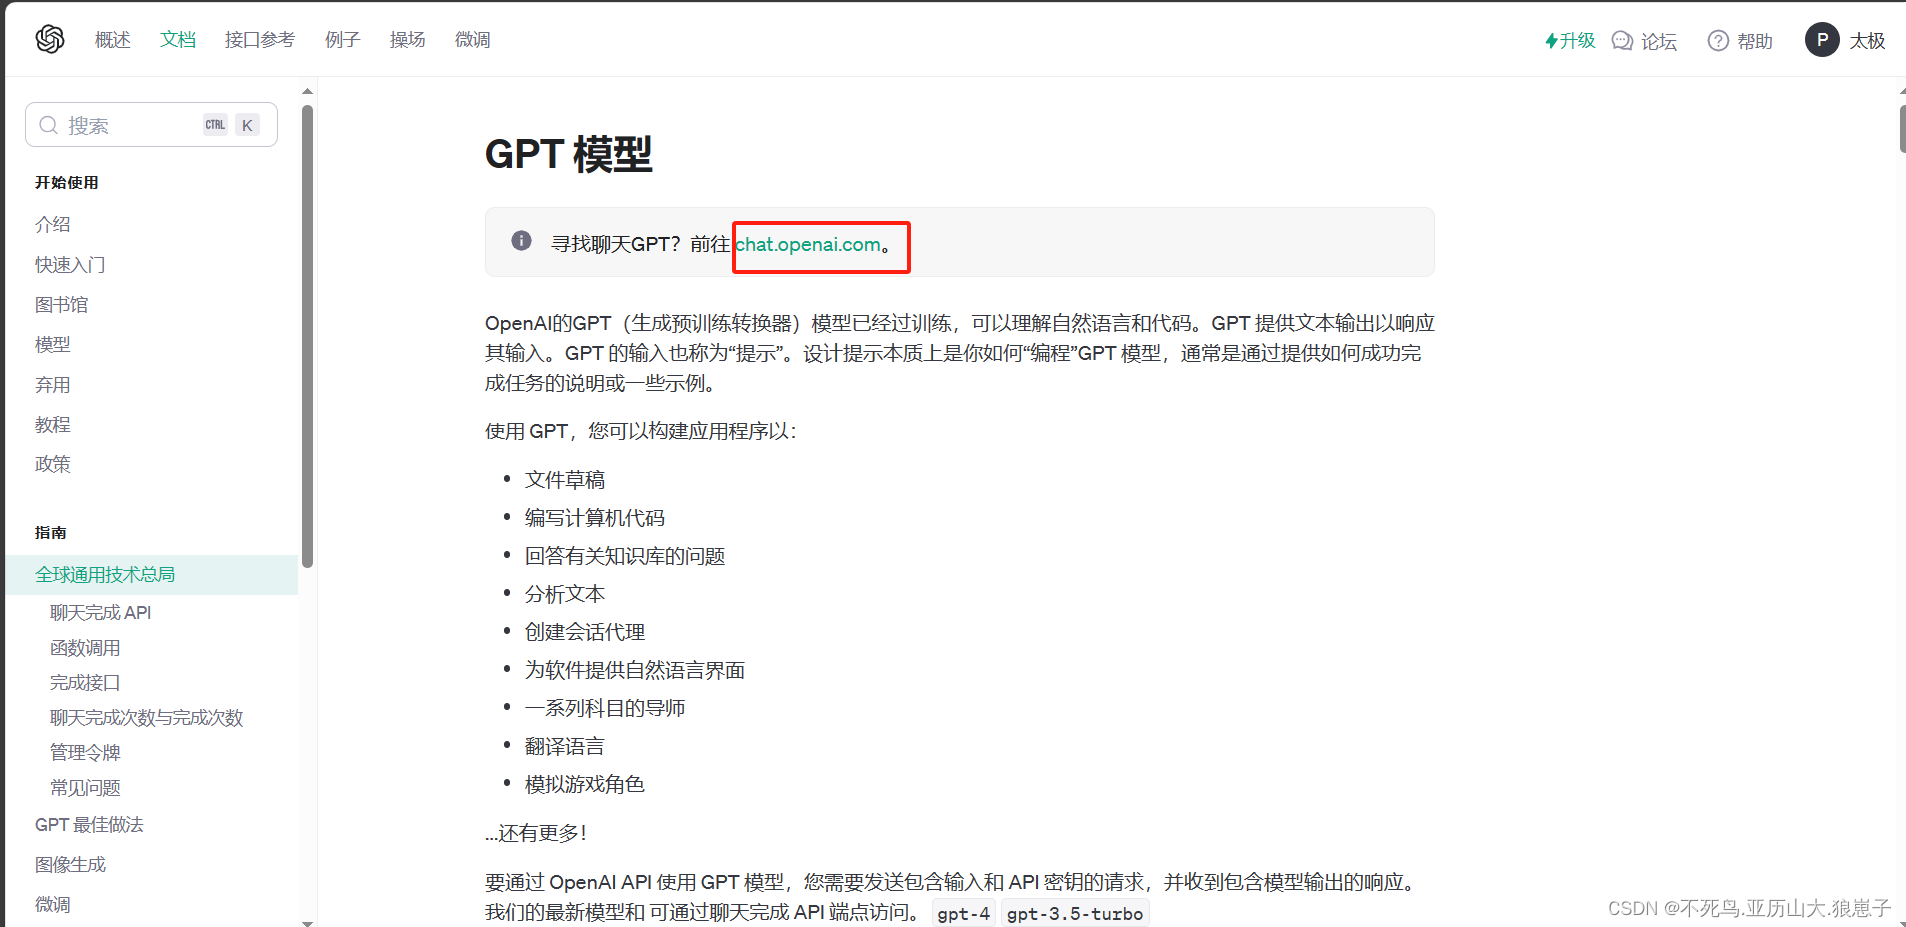Open 弃用 in the sidebar
Screen dimensions: 1906x927
53,384
